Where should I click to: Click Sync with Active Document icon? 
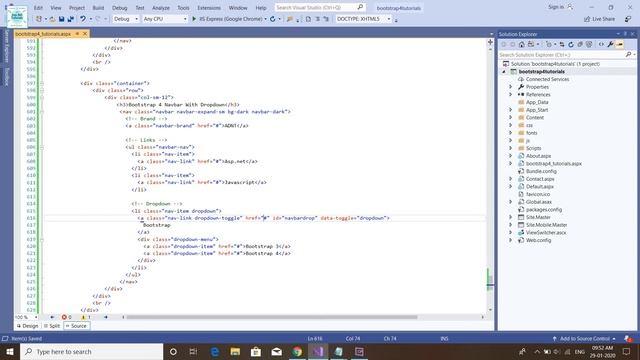click(x=562, y=44)
